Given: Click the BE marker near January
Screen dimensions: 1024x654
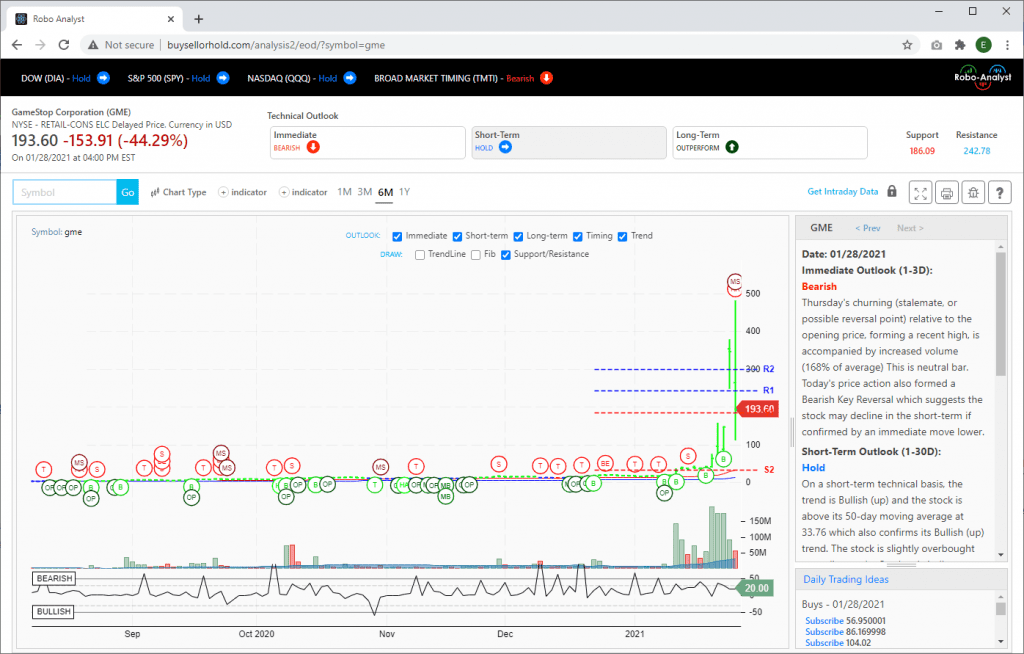Looking at the screenshot, I should click(605, 463).
